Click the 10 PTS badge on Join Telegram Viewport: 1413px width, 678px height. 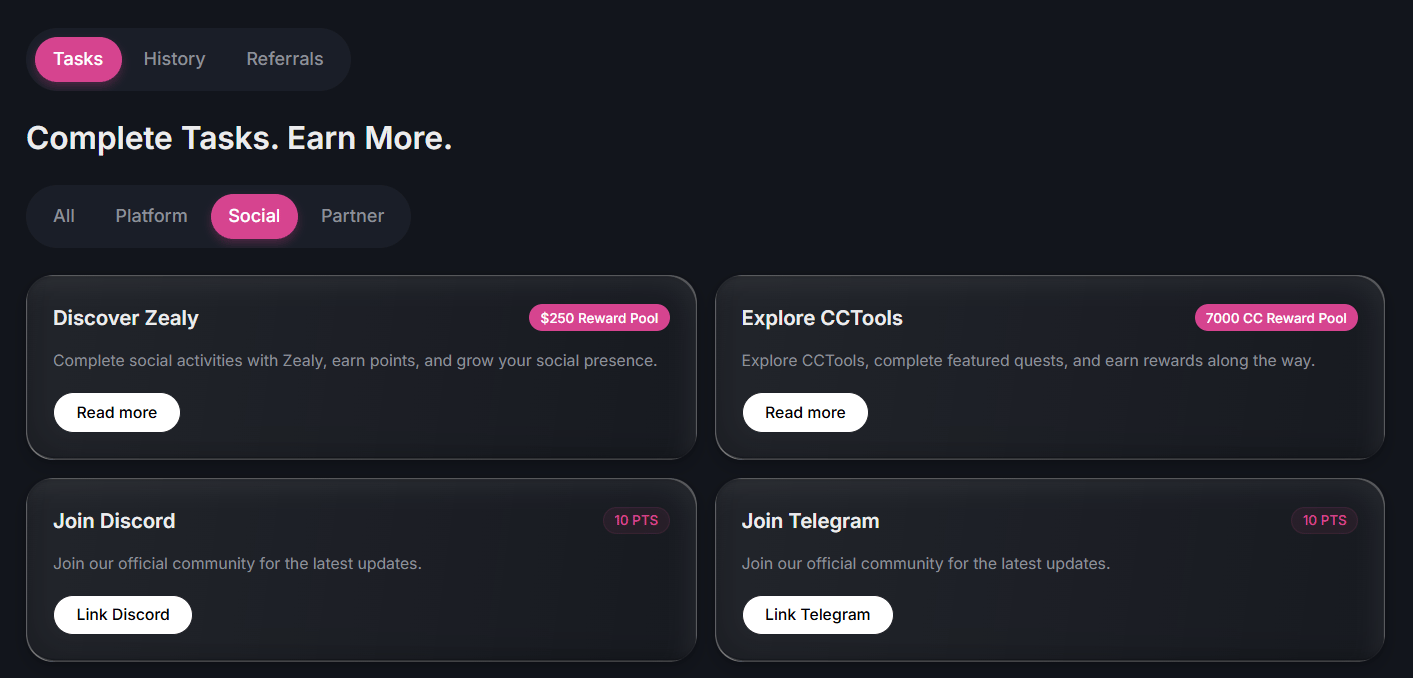pyautogui.click(x=1324, y=520)
